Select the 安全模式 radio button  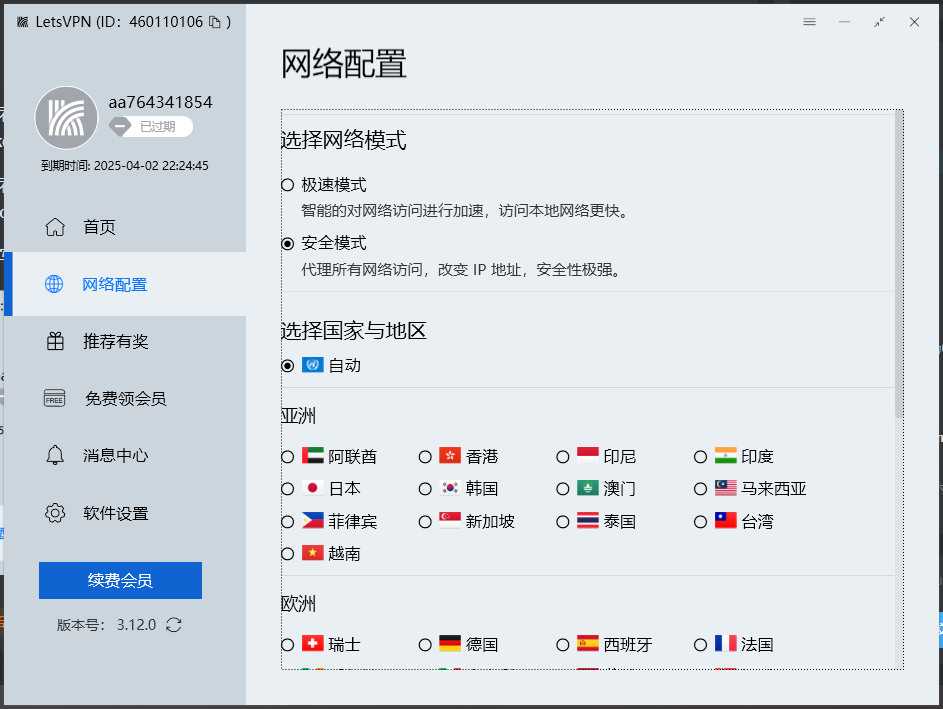click(288, 243)
